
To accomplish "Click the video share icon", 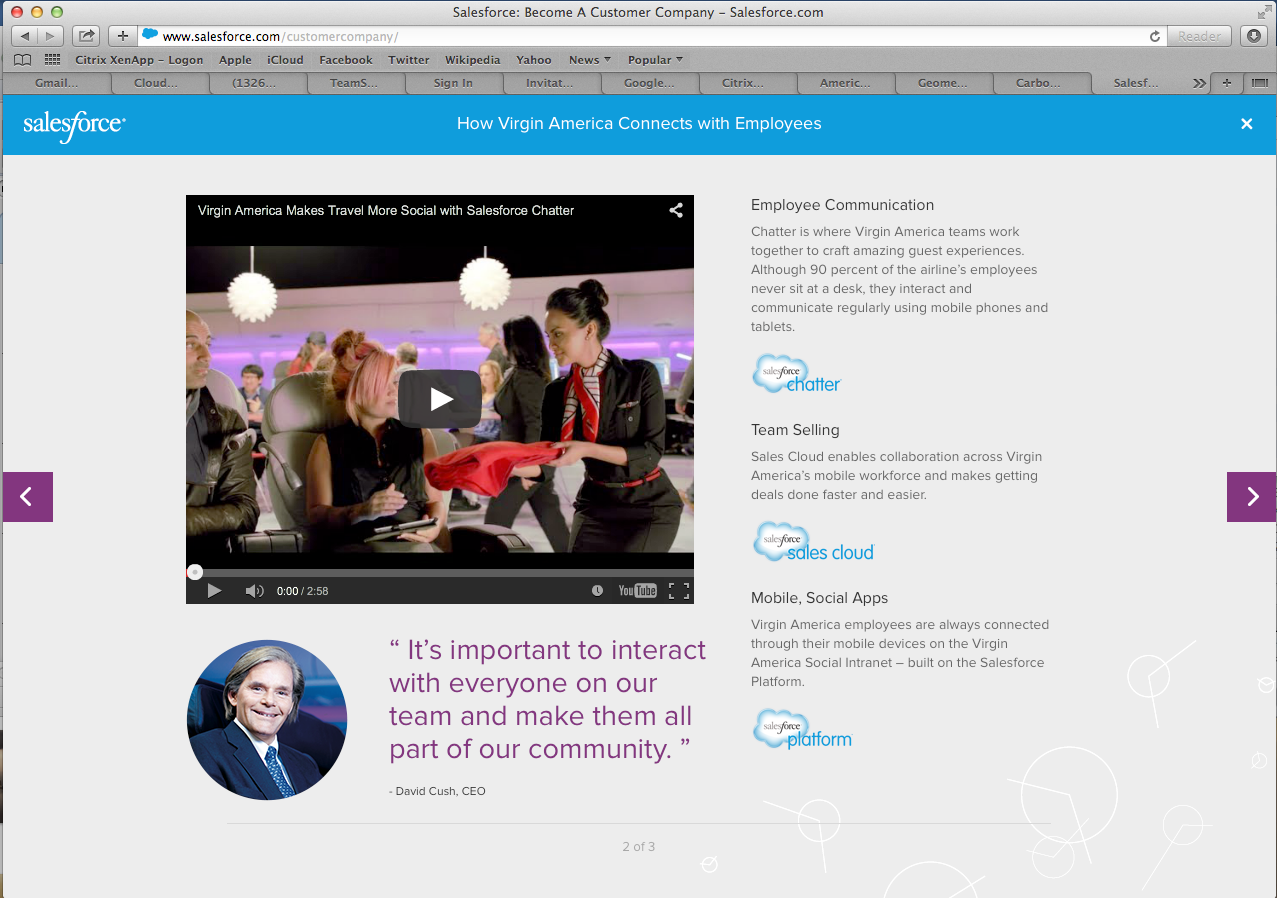I will (676, 210).
